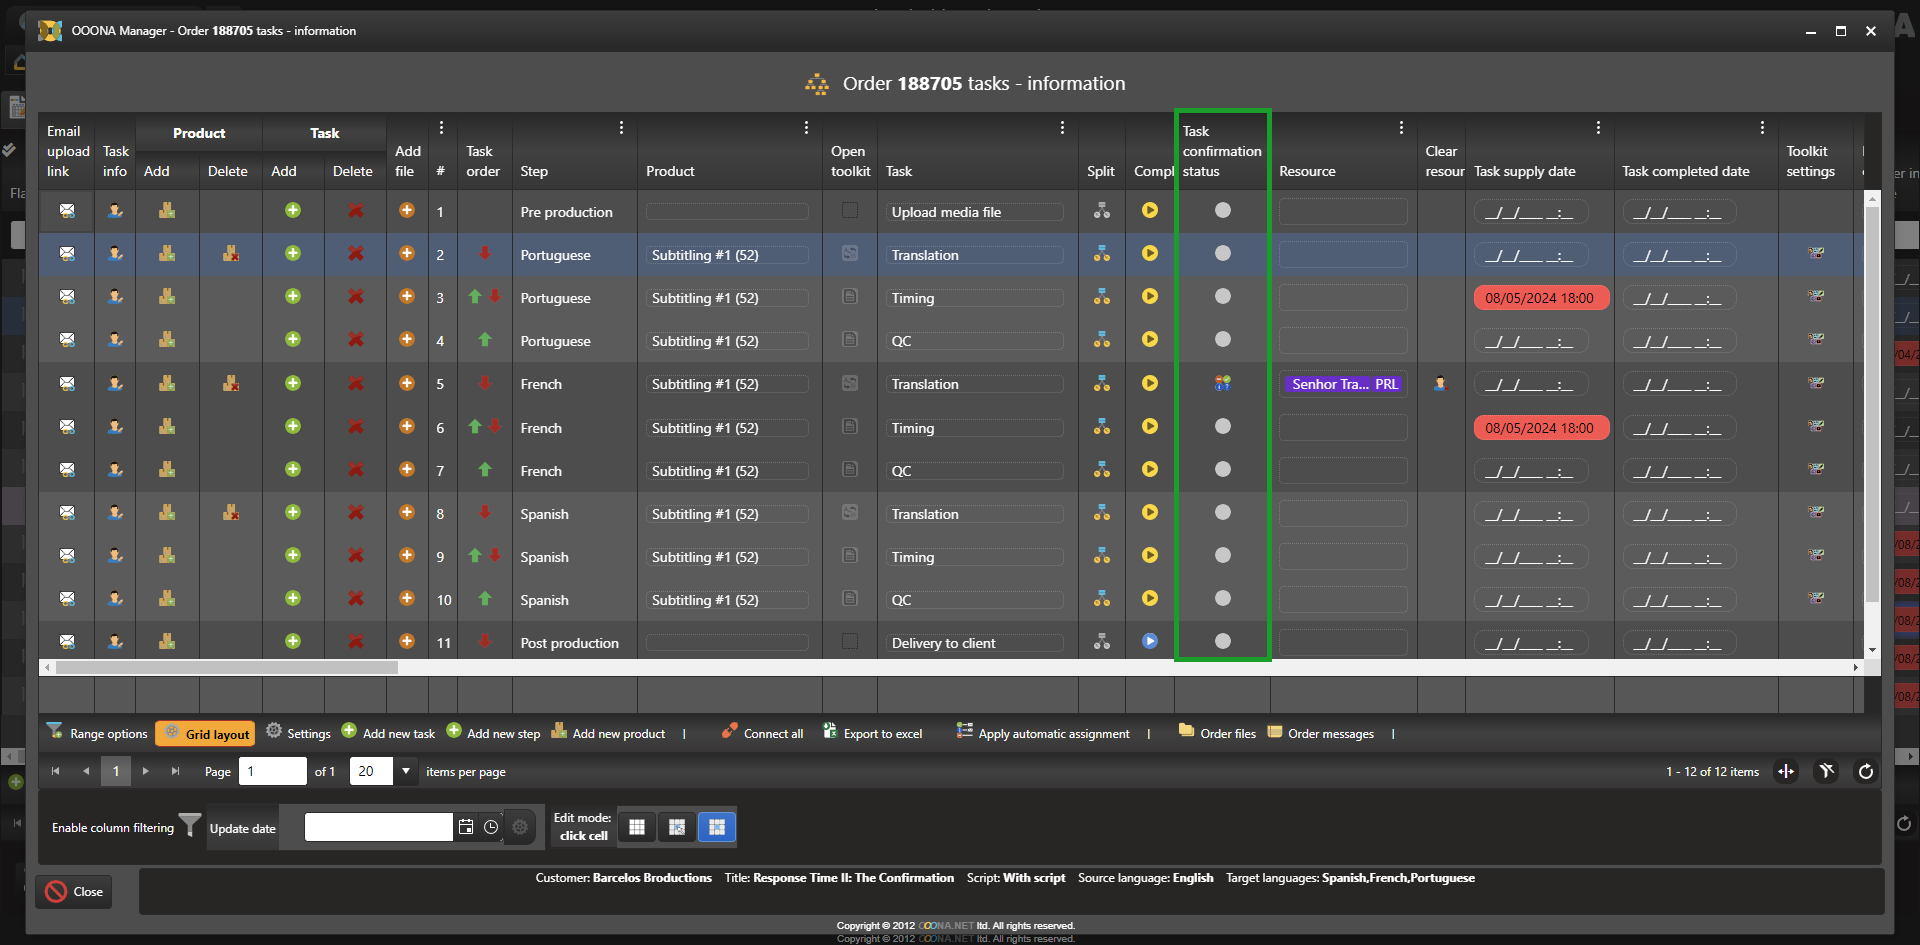Screen dimensions: 1920x945
Task: Open Resource column options menu
Action: click(x=1401, y=128)
